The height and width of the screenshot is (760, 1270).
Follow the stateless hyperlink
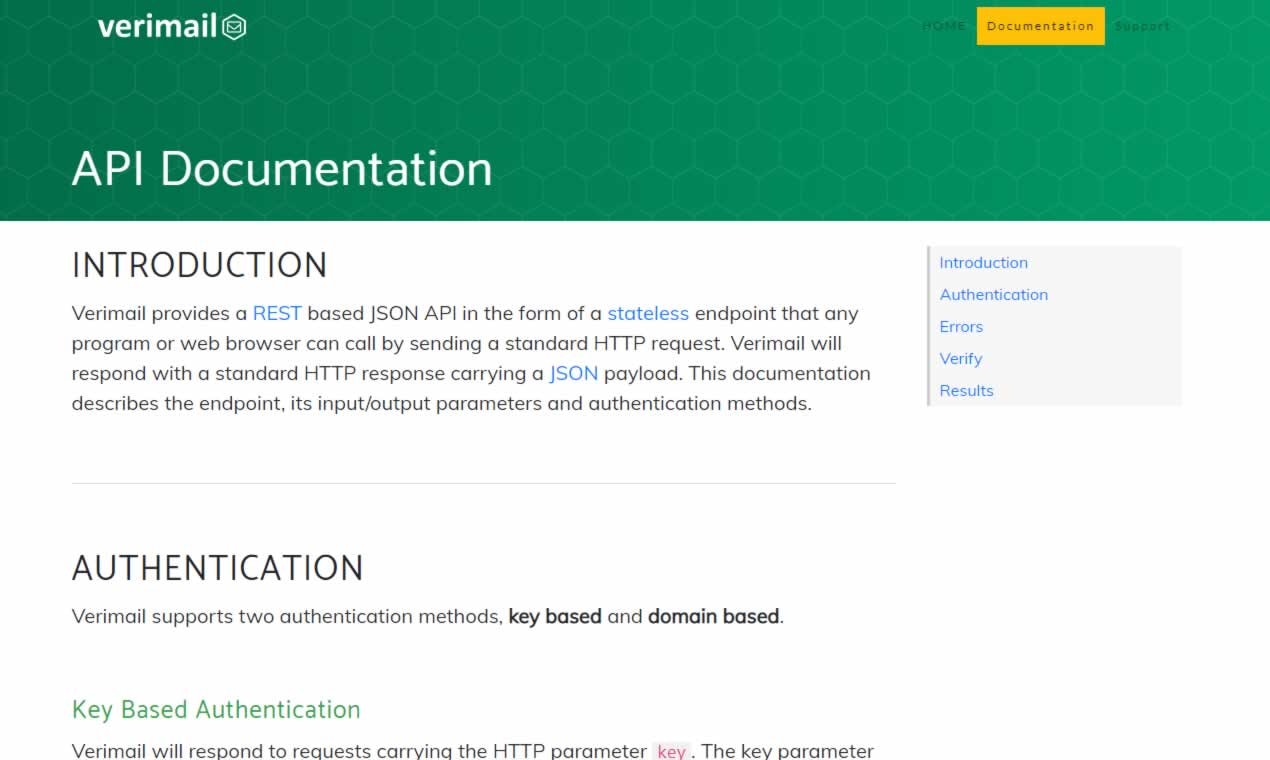[648, 313]
